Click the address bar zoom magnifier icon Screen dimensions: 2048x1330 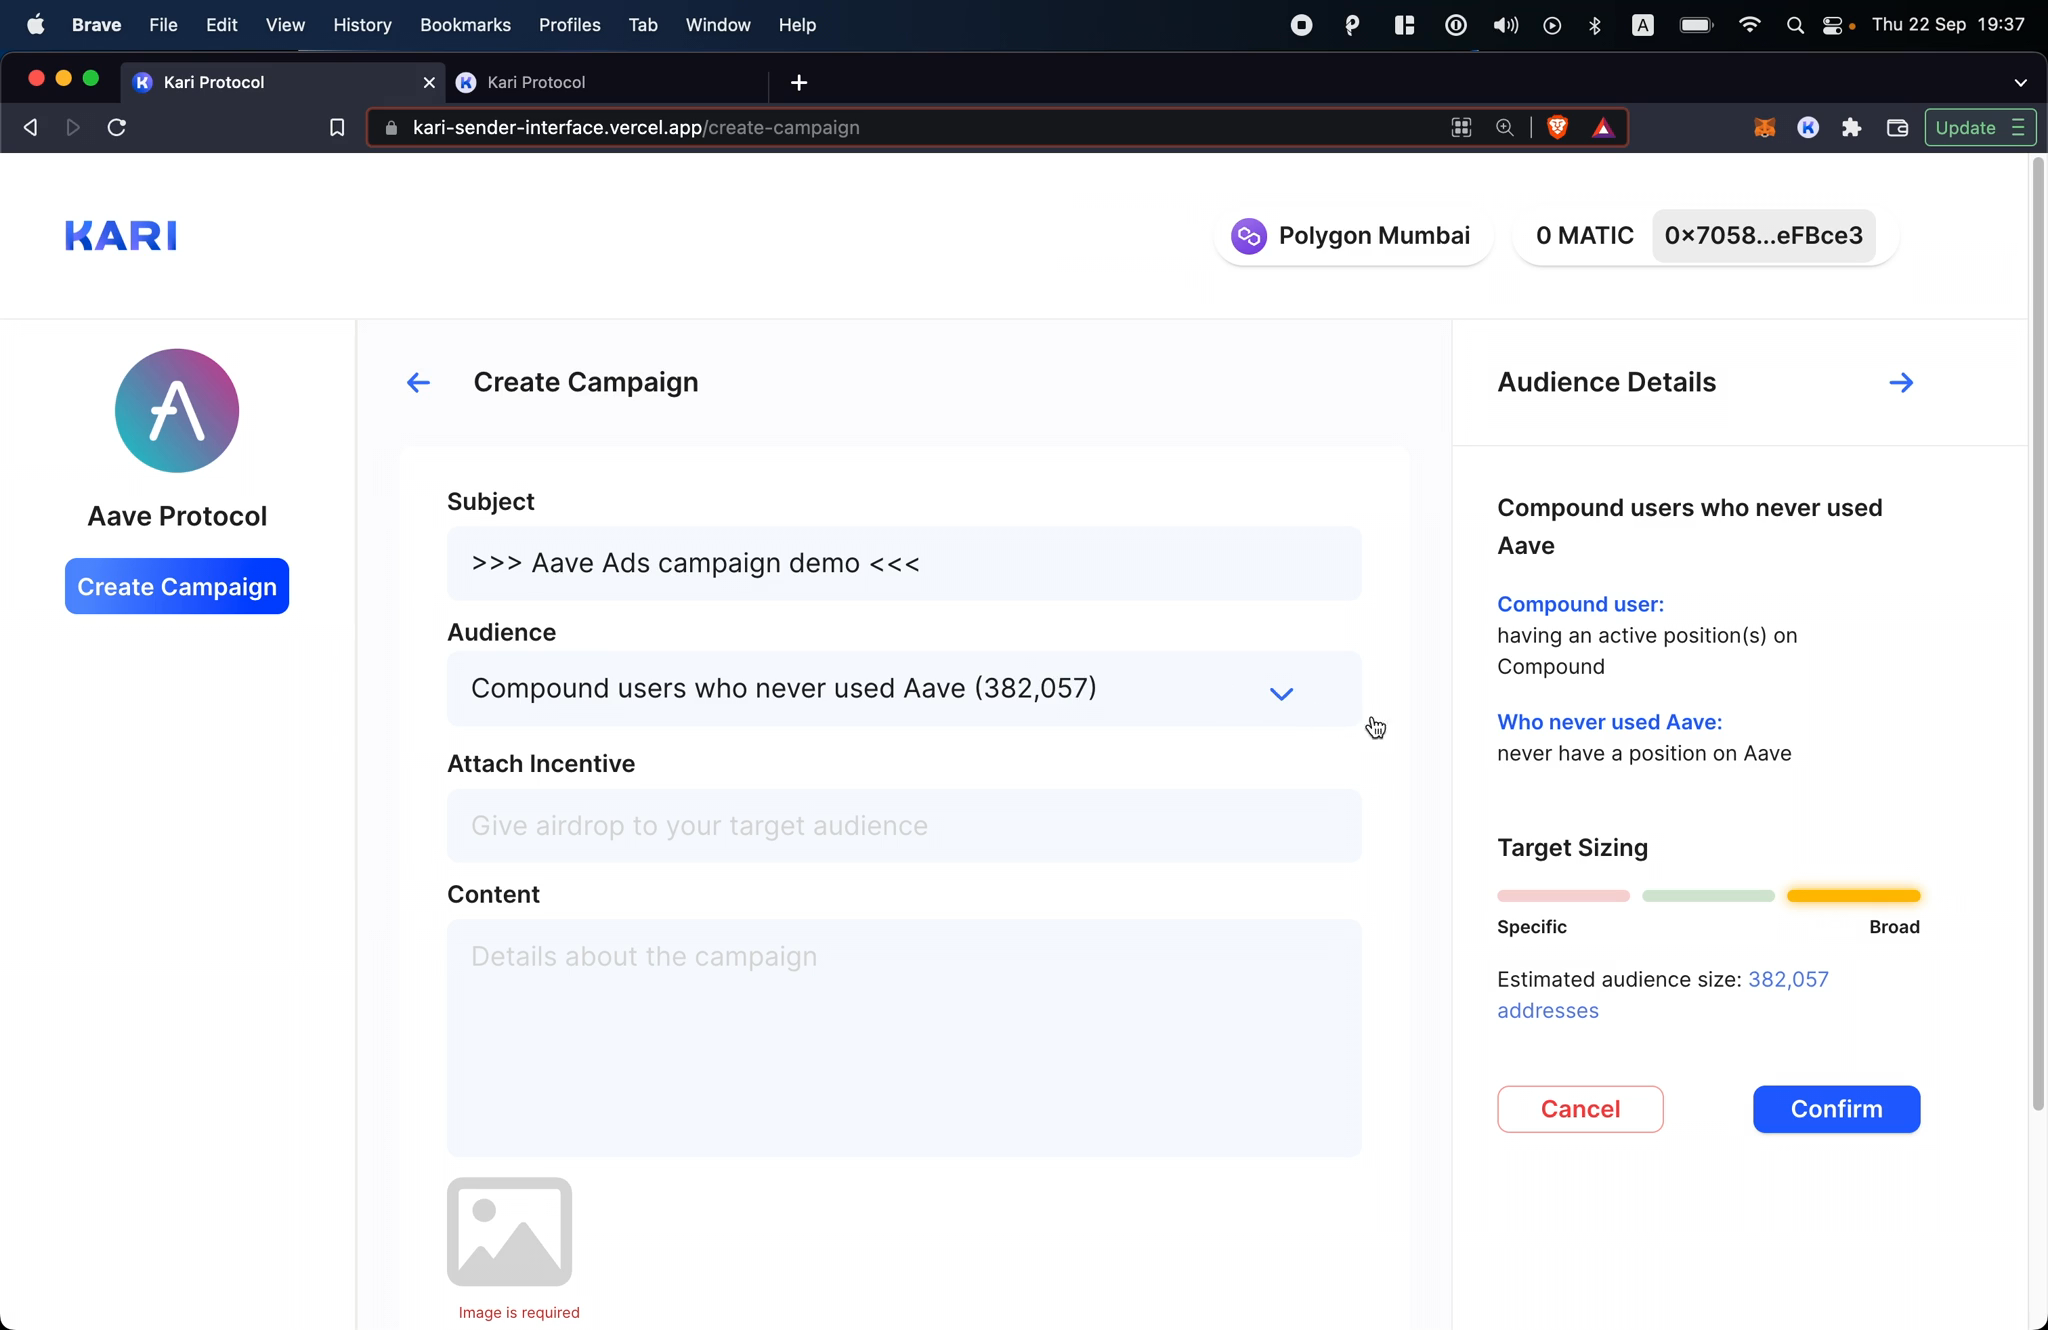pyautogui.click(x=1504, y=127)
